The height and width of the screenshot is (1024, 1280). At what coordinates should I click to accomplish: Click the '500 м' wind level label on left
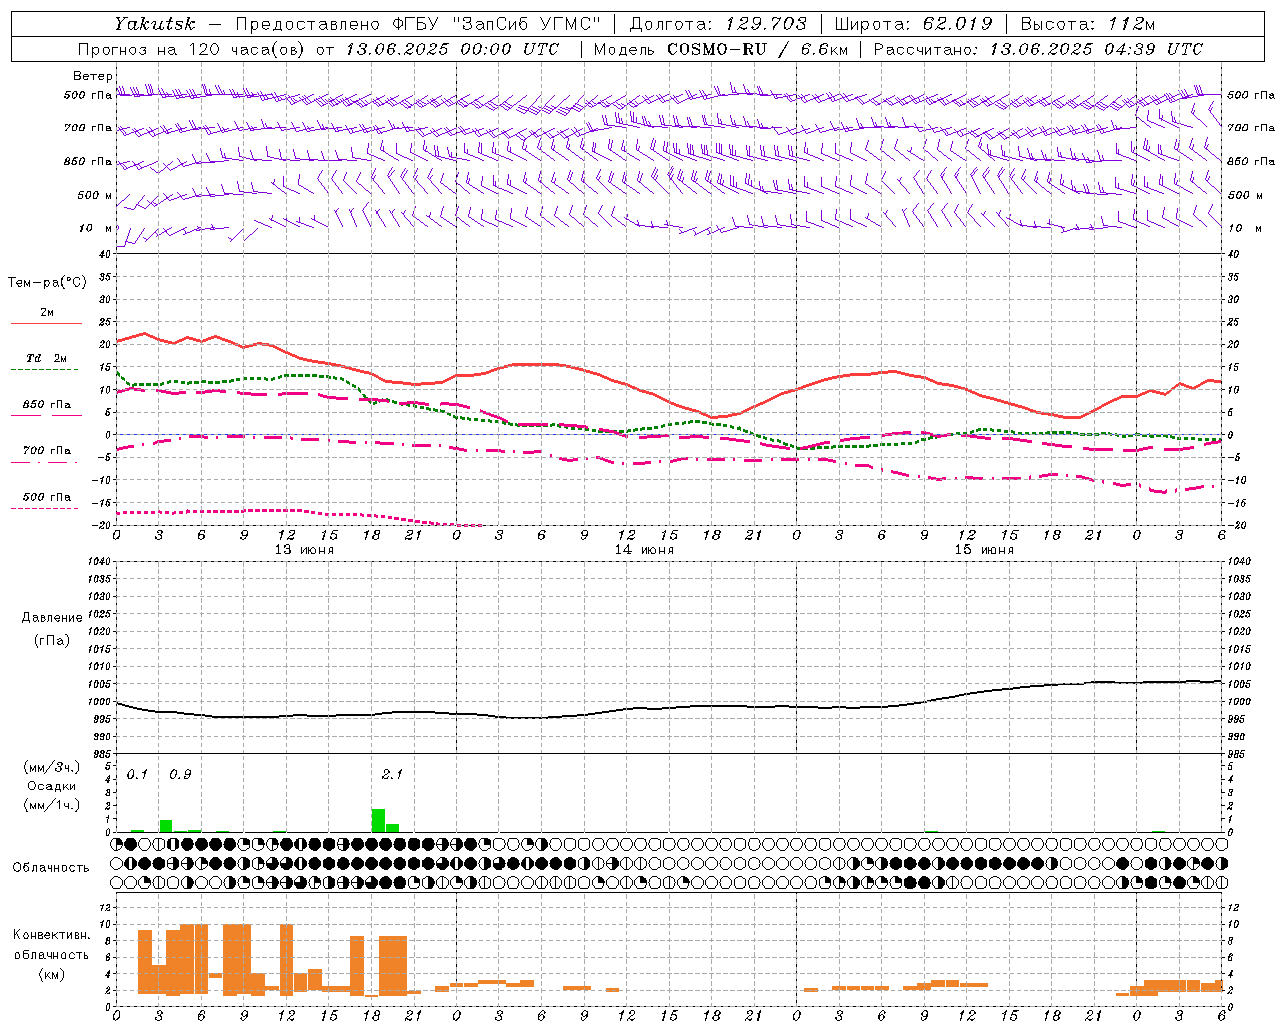[96, 195]
